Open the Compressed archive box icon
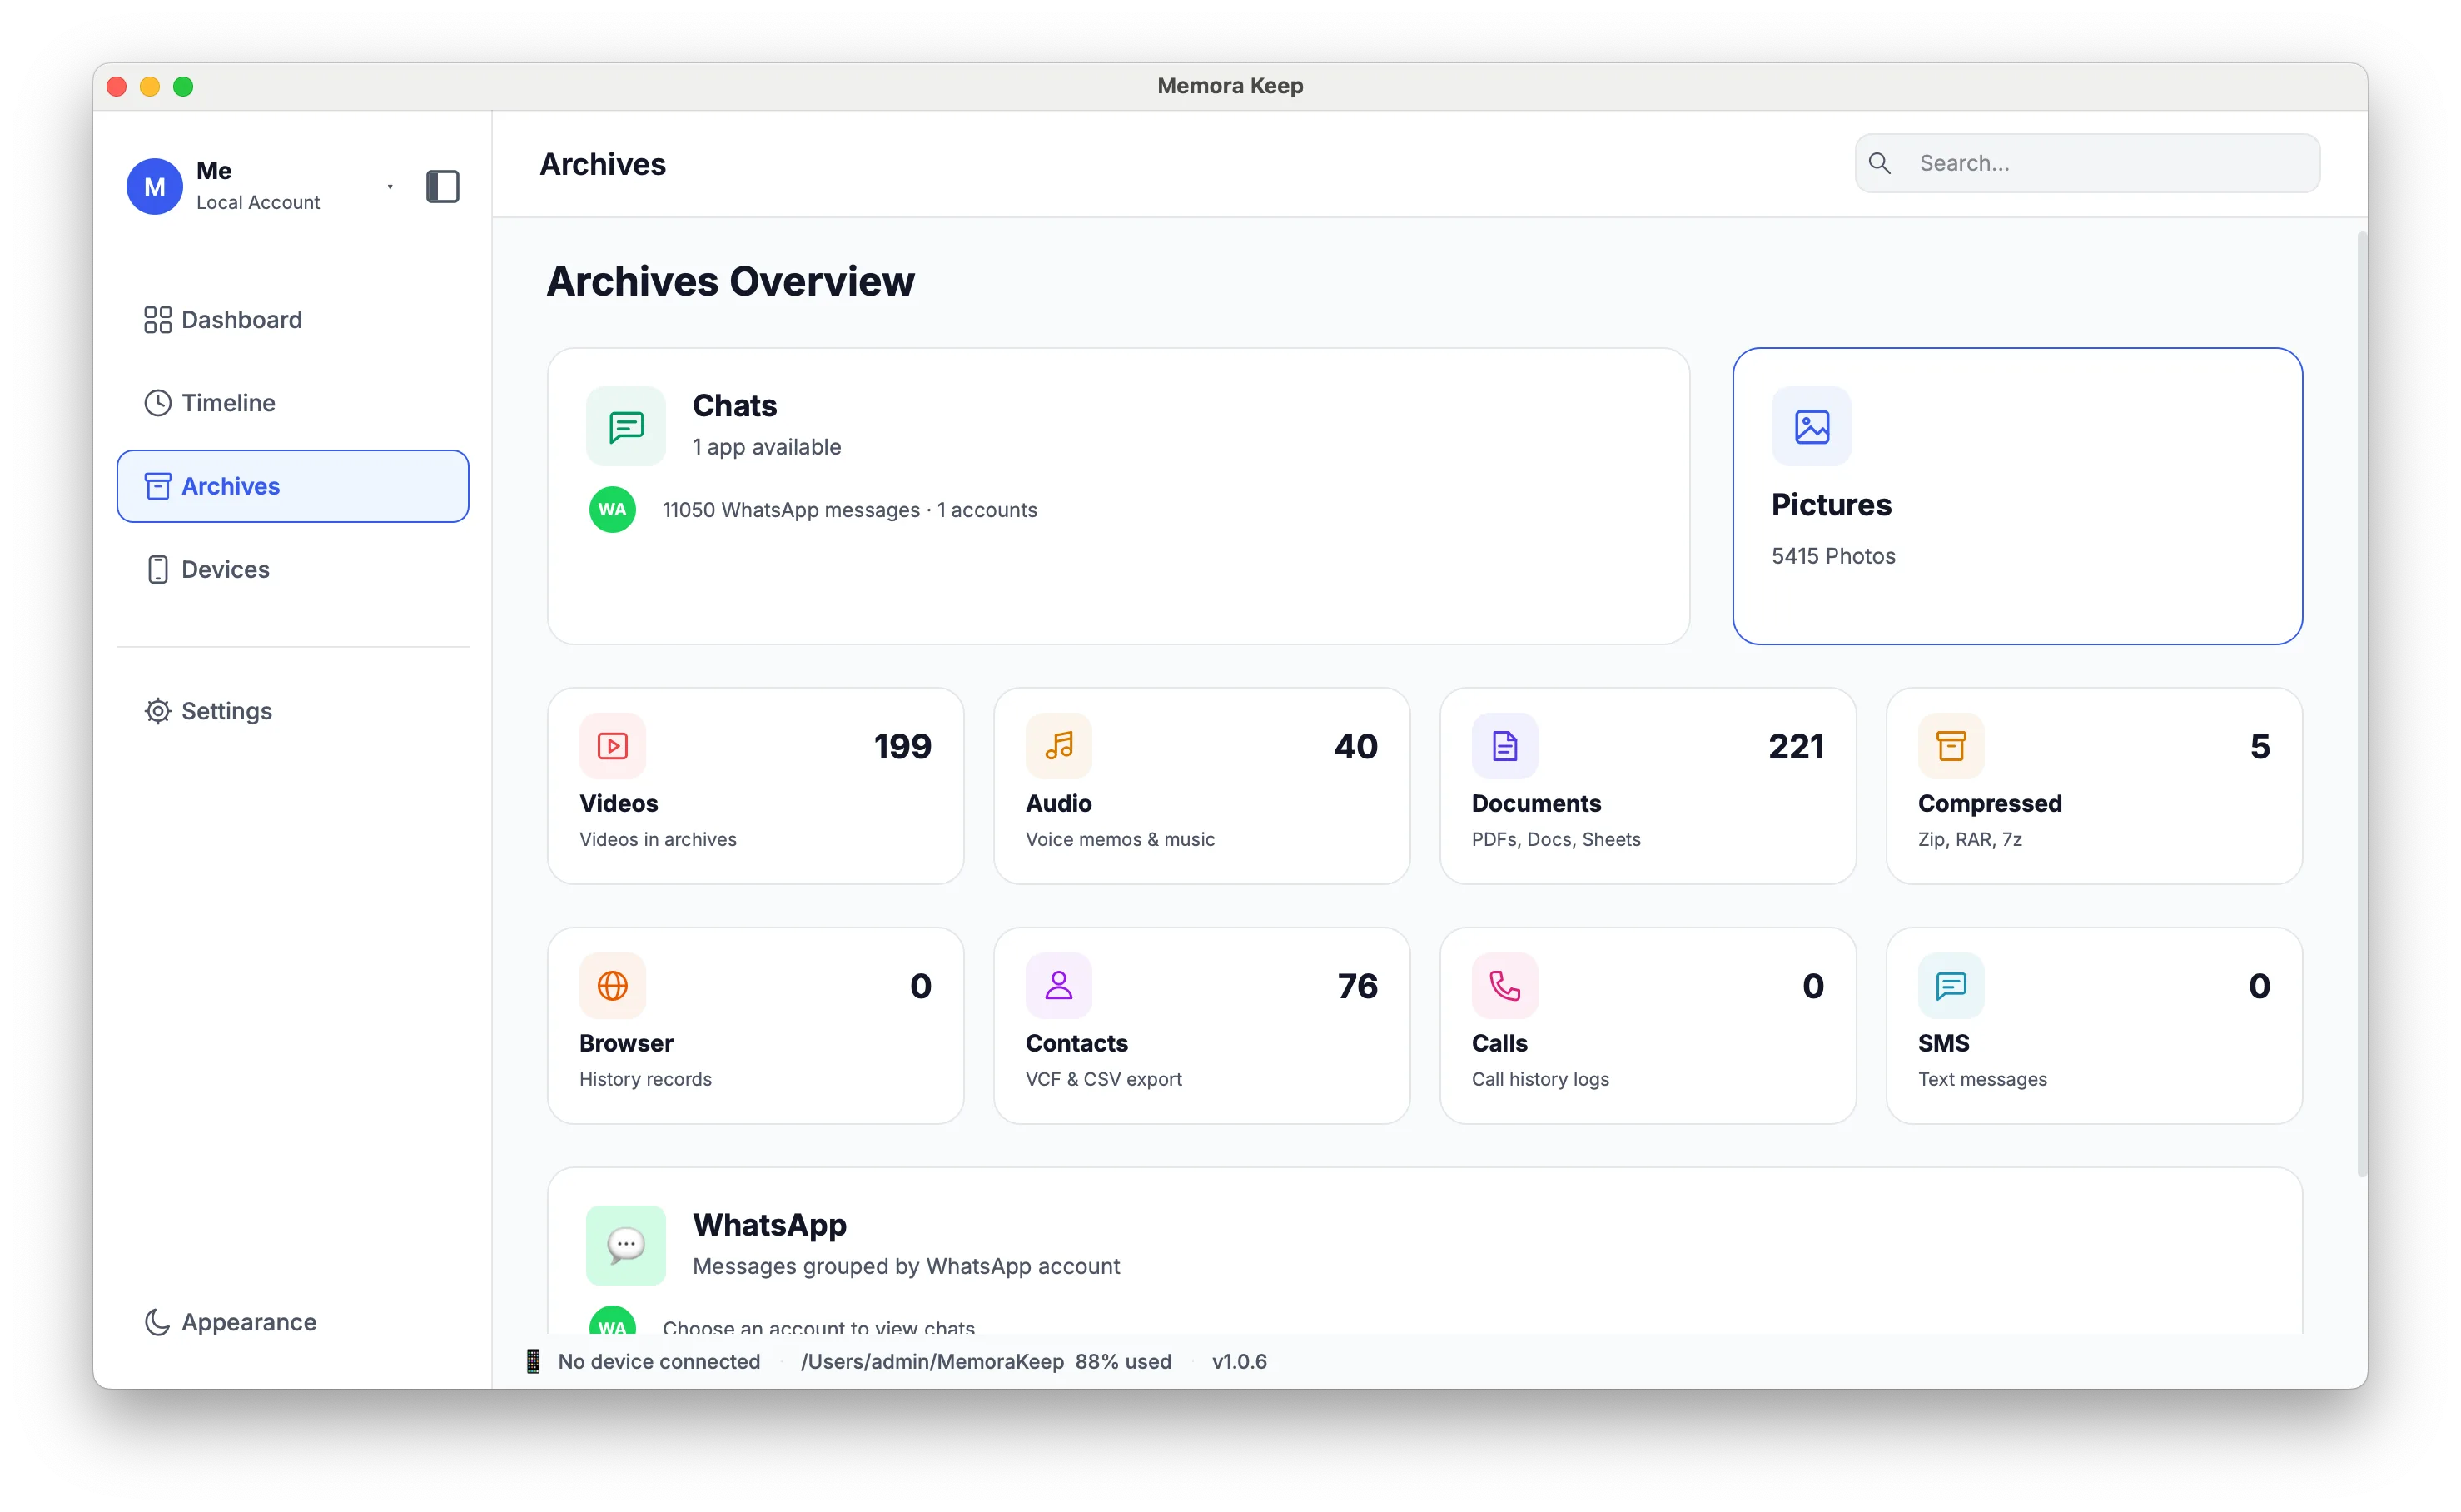Image resolution: width=2461 pixels, height=1512 pixels. click(1950, 745)
